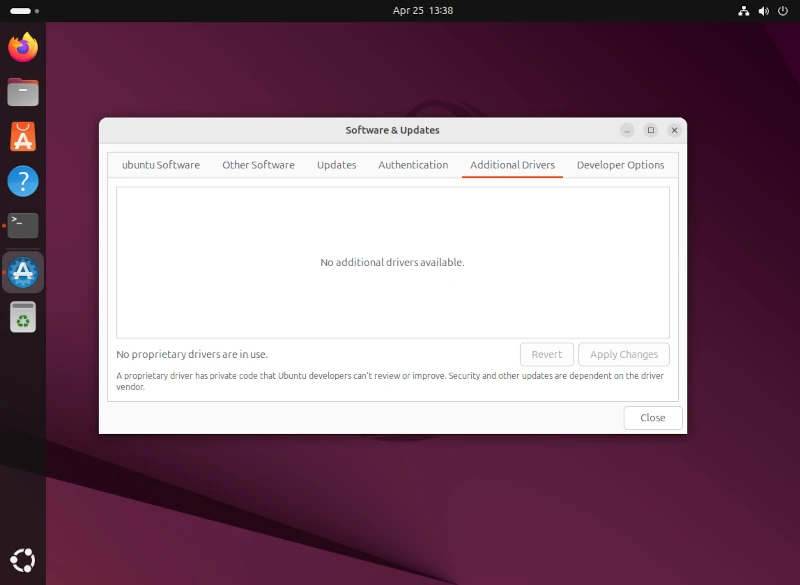Click the volume speaker icon
Viewport: 800px width, 585px height.
tap(763, 11)
